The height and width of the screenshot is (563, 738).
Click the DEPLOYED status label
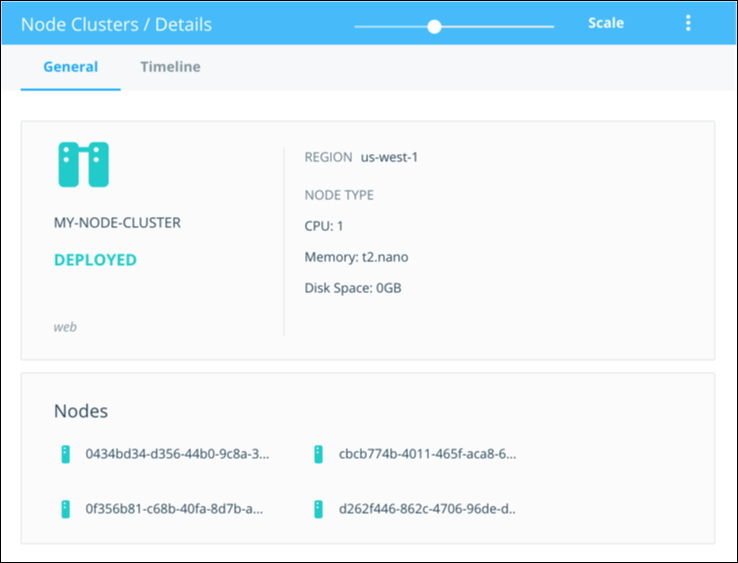(x=95, y=260)
